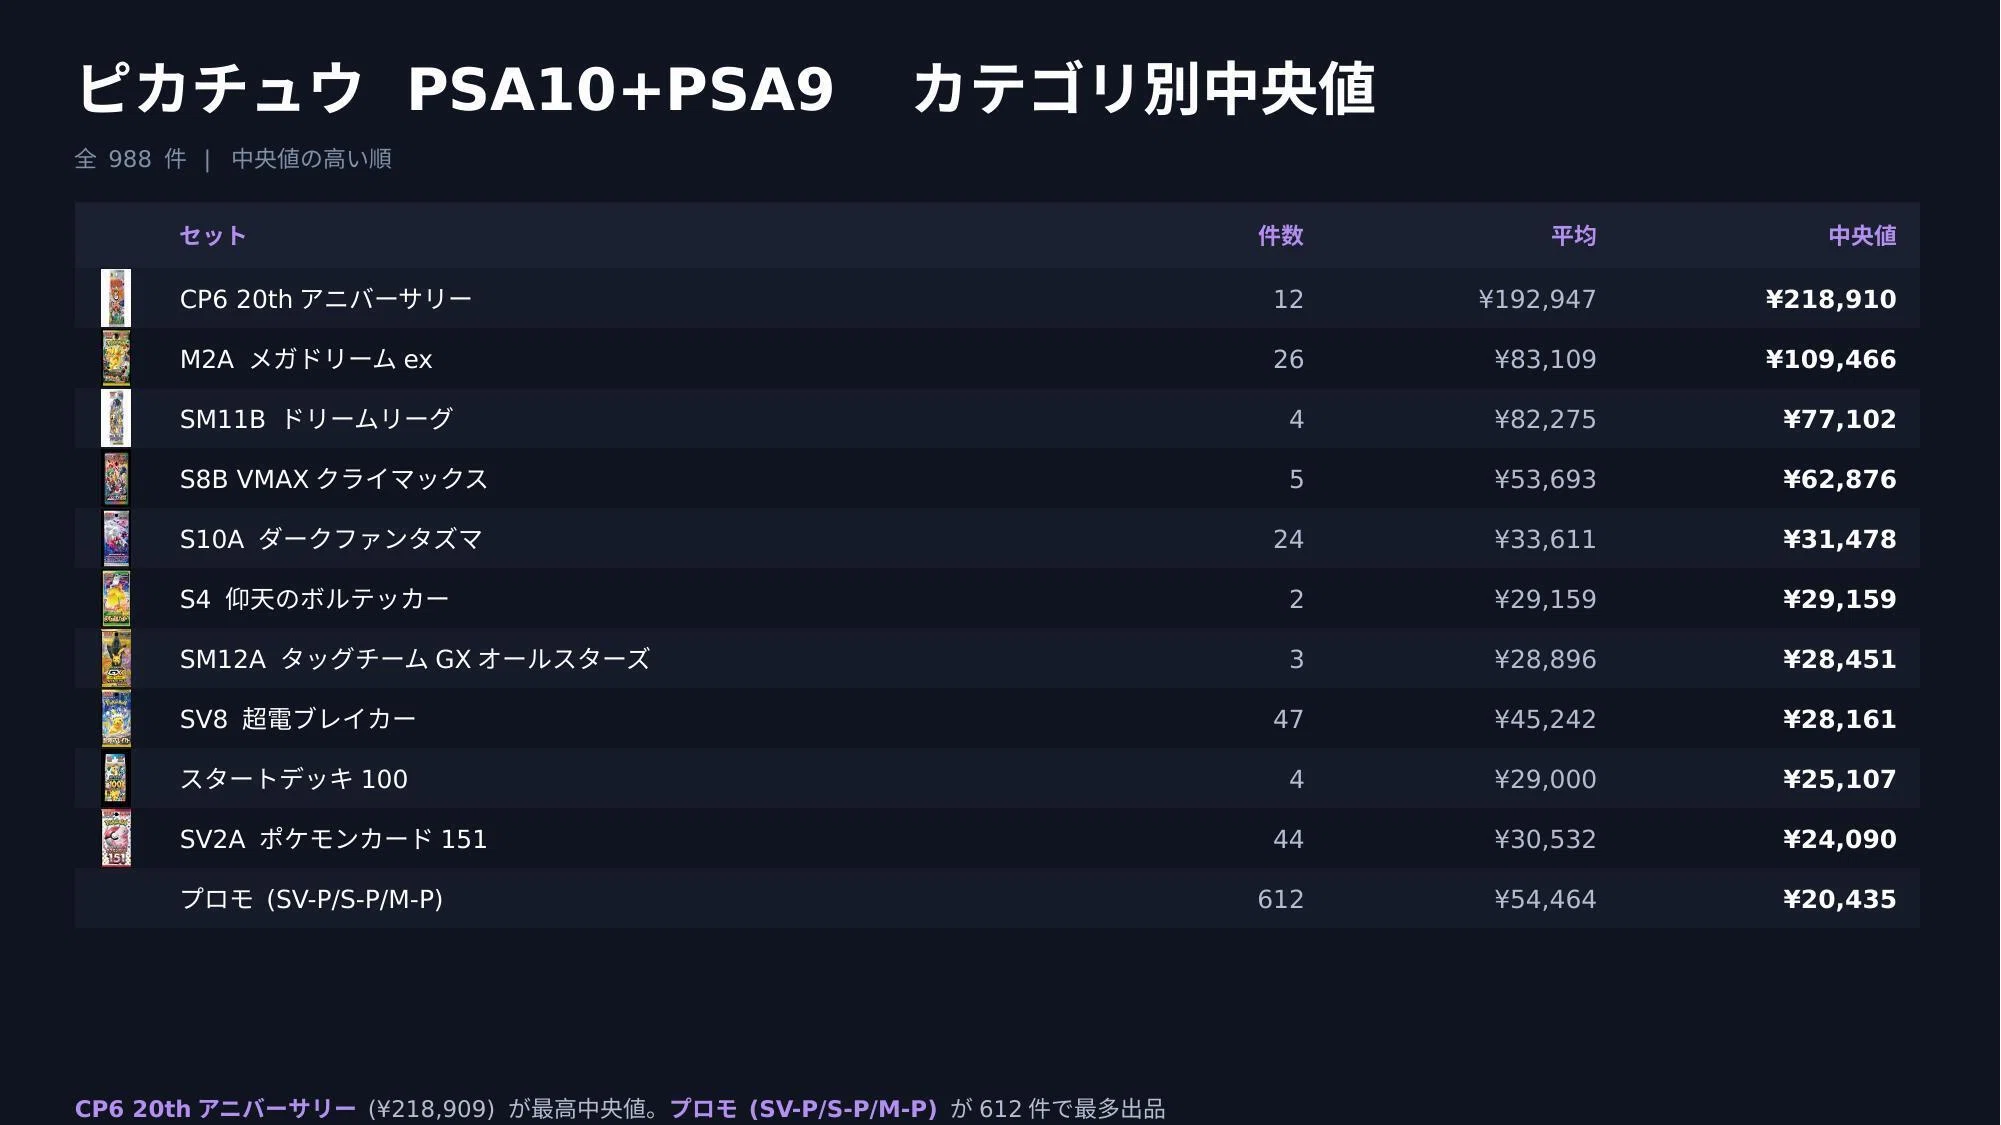Select the SM12A タッグチーム pack thumbnail

point(116,658)
